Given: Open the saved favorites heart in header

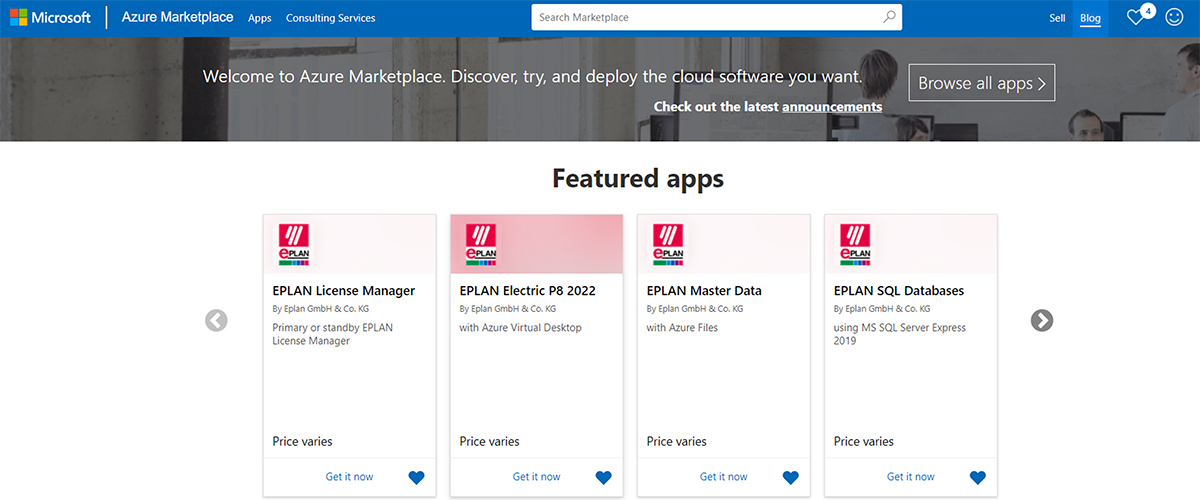Looking at the screenshot, I should coord(1135,18).
